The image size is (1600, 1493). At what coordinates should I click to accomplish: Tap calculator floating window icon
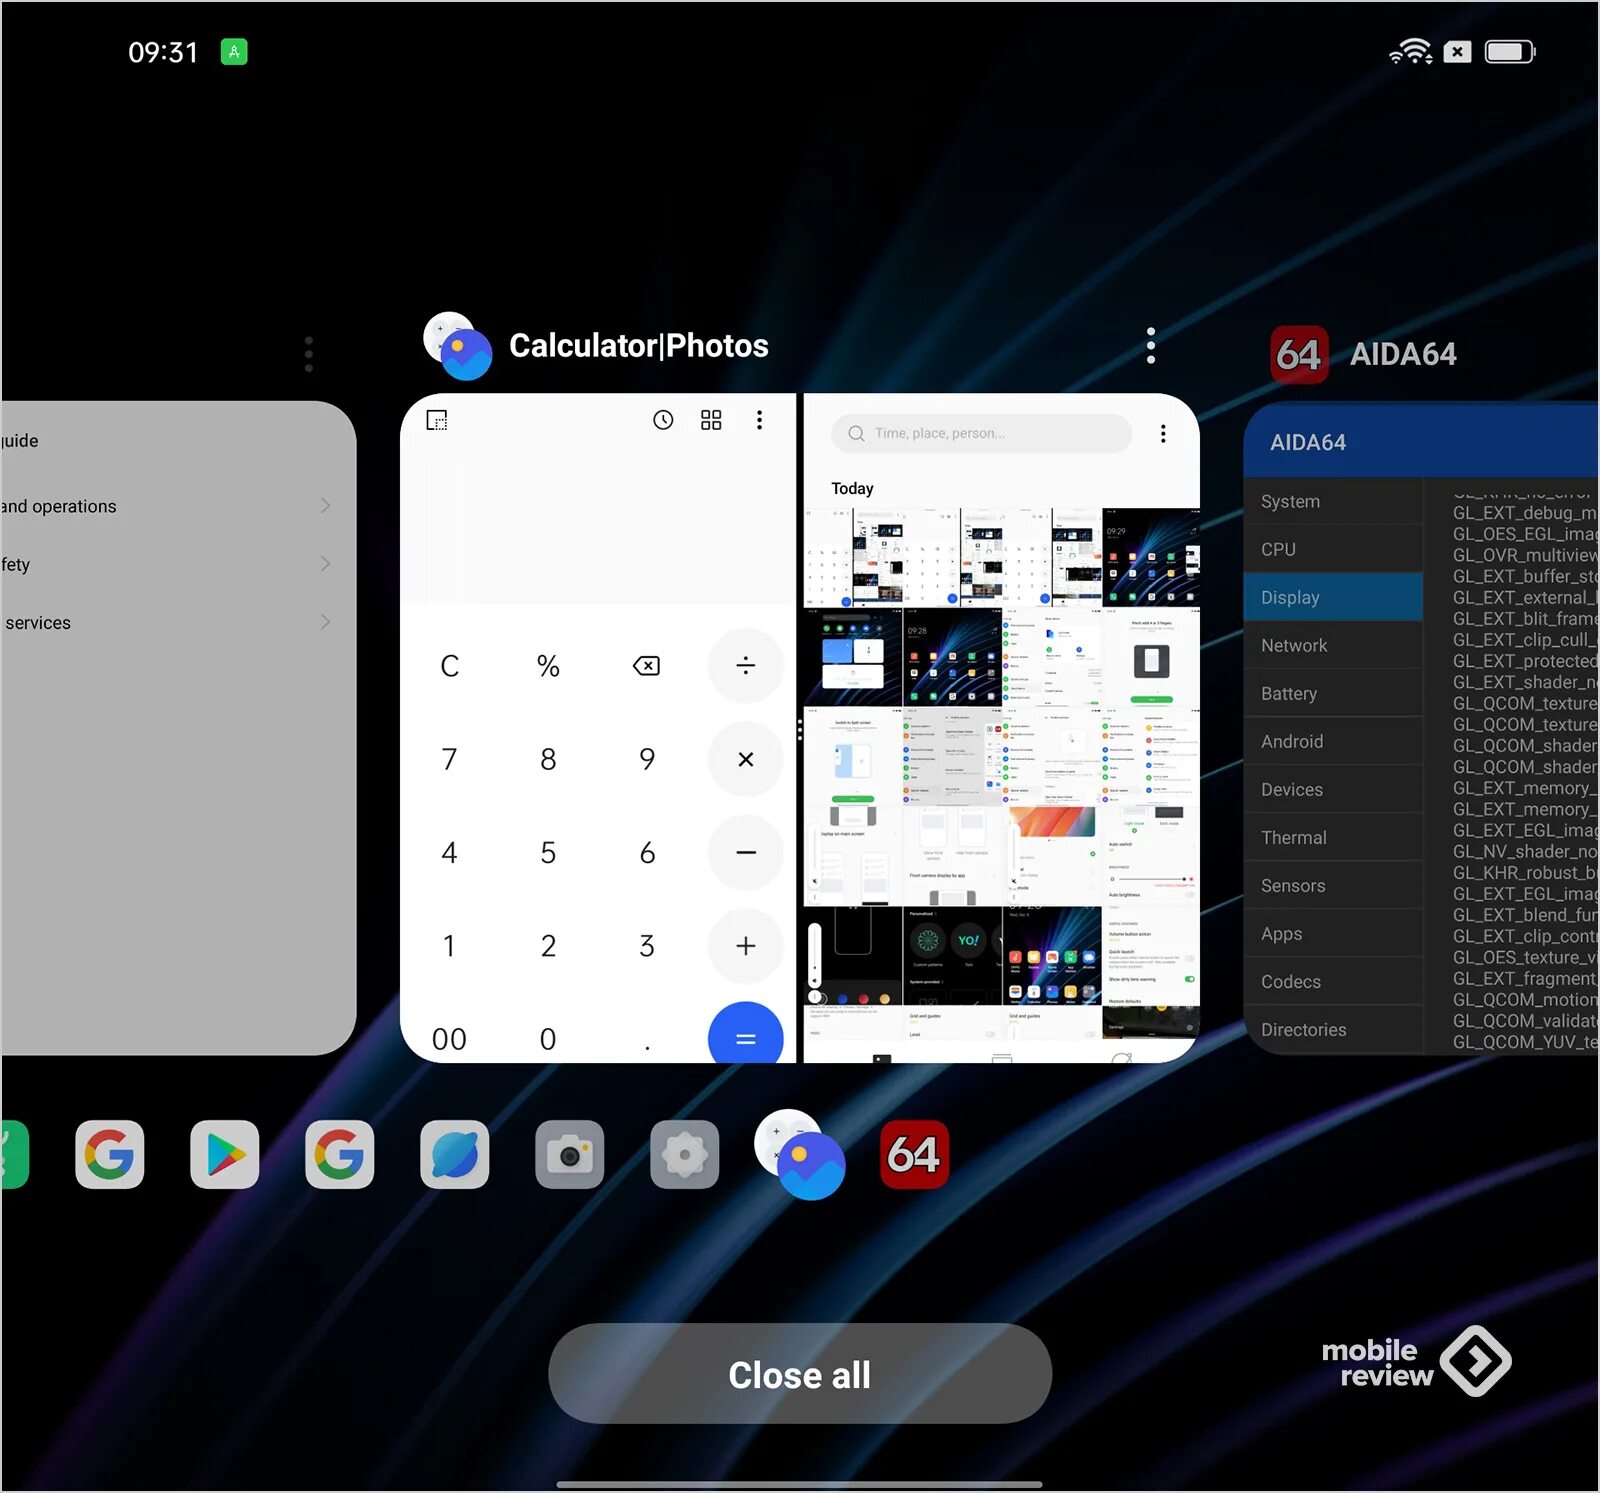click(437, 420)
